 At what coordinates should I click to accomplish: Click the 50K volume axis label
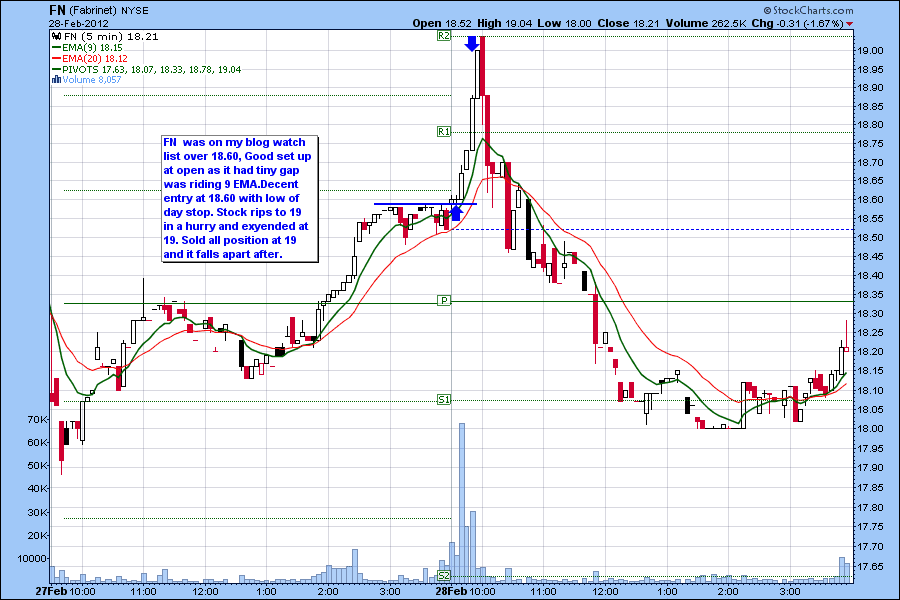[37, 465]
